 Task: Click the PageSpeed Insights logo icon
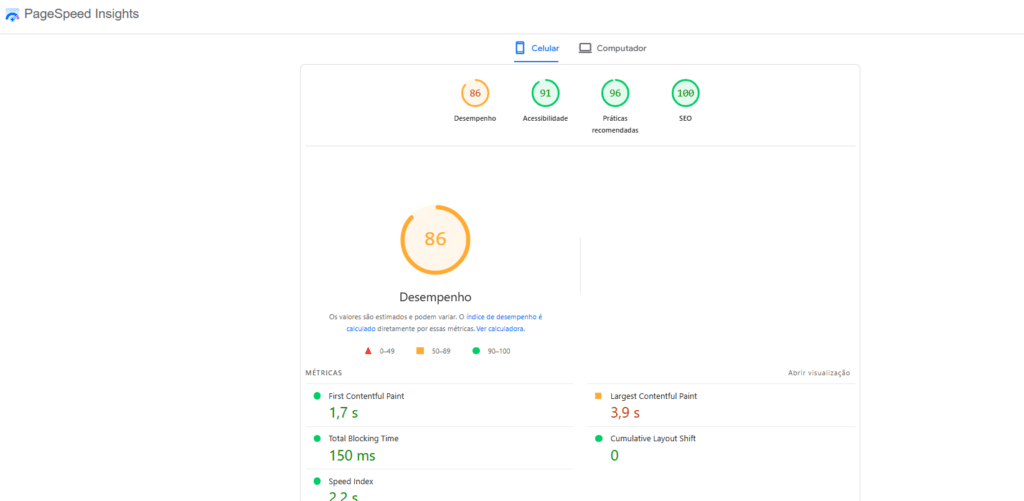click(x=12, y=15)
